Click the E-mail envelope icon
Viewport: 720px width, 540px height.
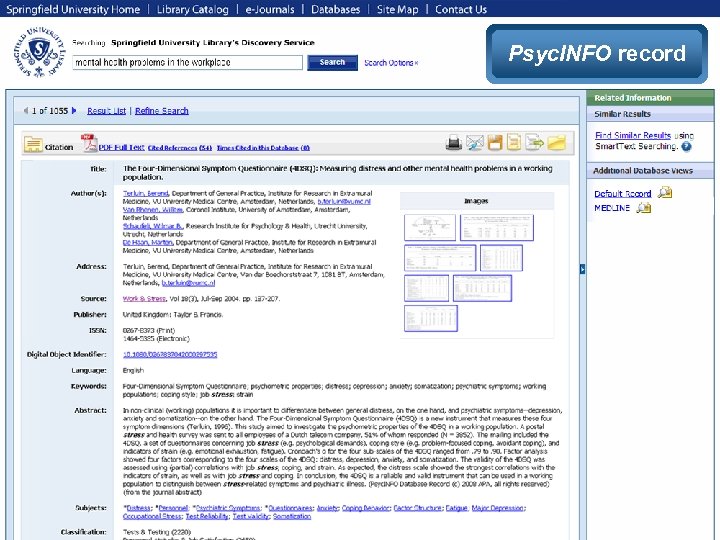click(x=474, y=143)
